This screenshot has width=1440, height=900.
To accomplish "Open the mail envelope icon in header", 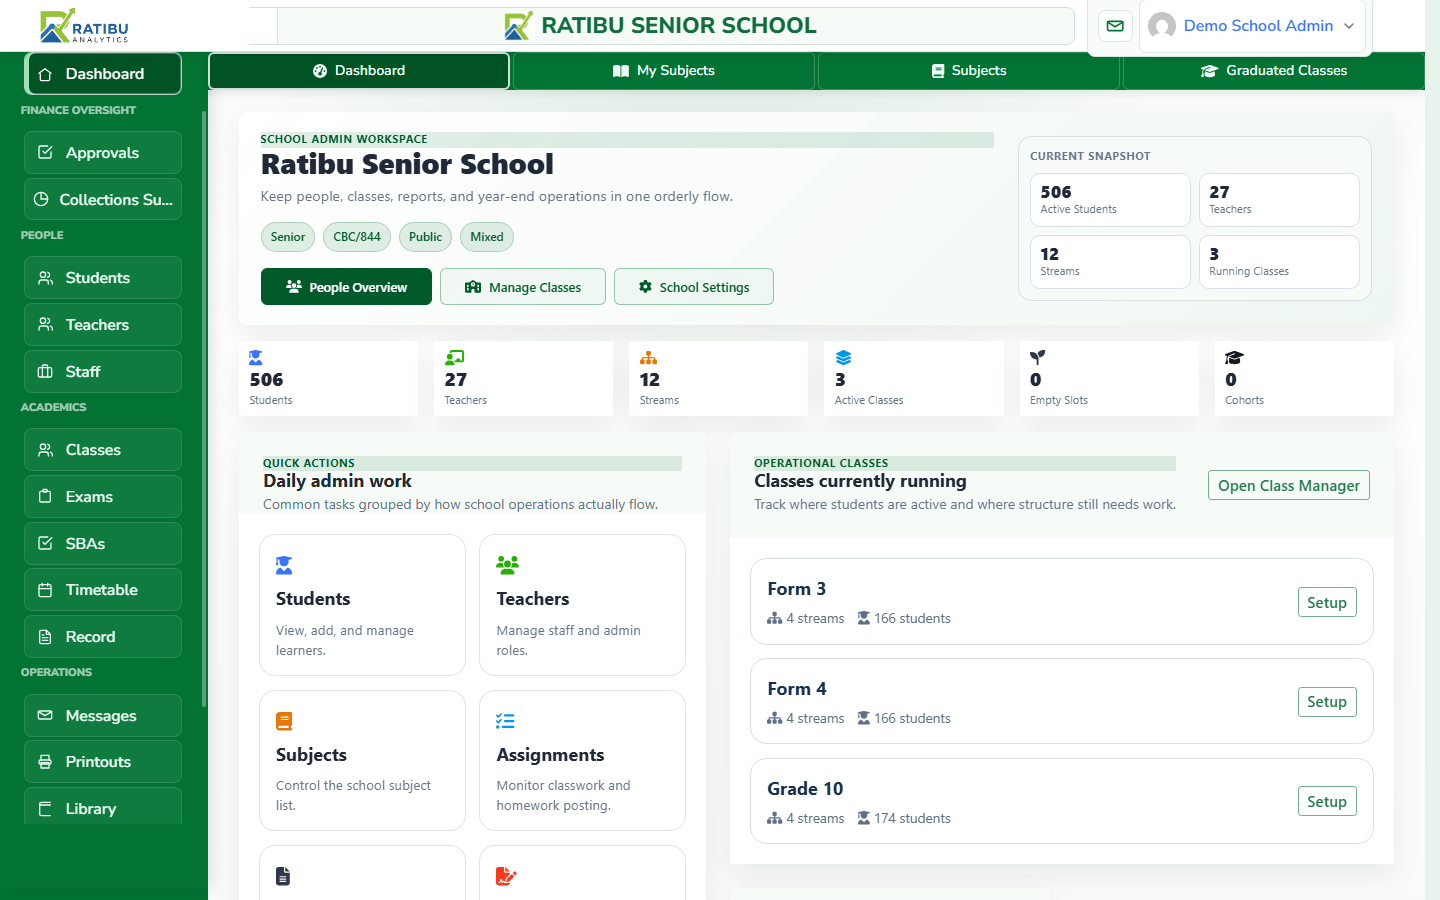I will 1115,26.
